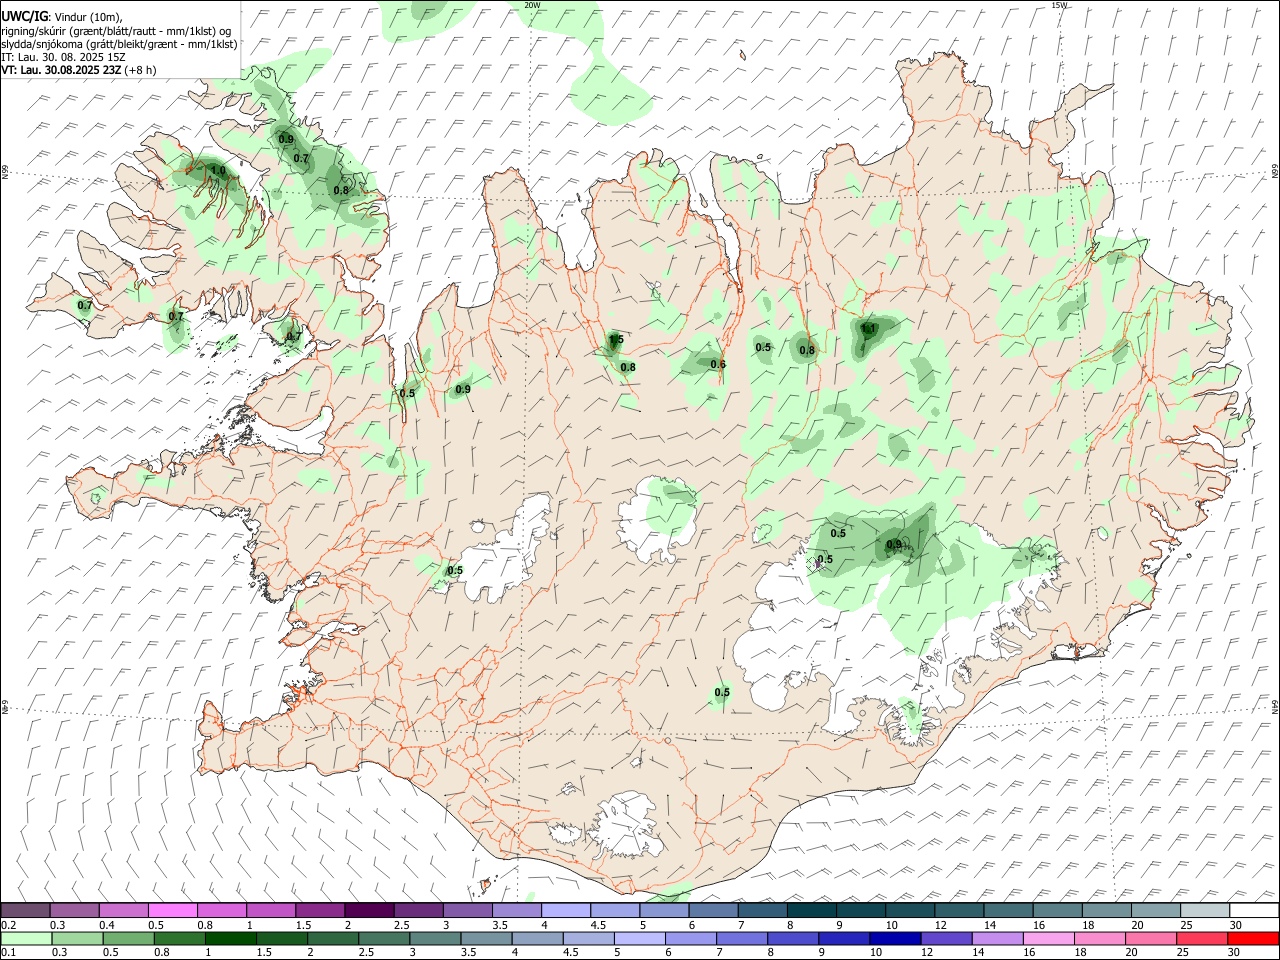Click the dark green 1–1.5 lower-row swatch
This screenshot has height=960, width=1280.
point(231,939)
